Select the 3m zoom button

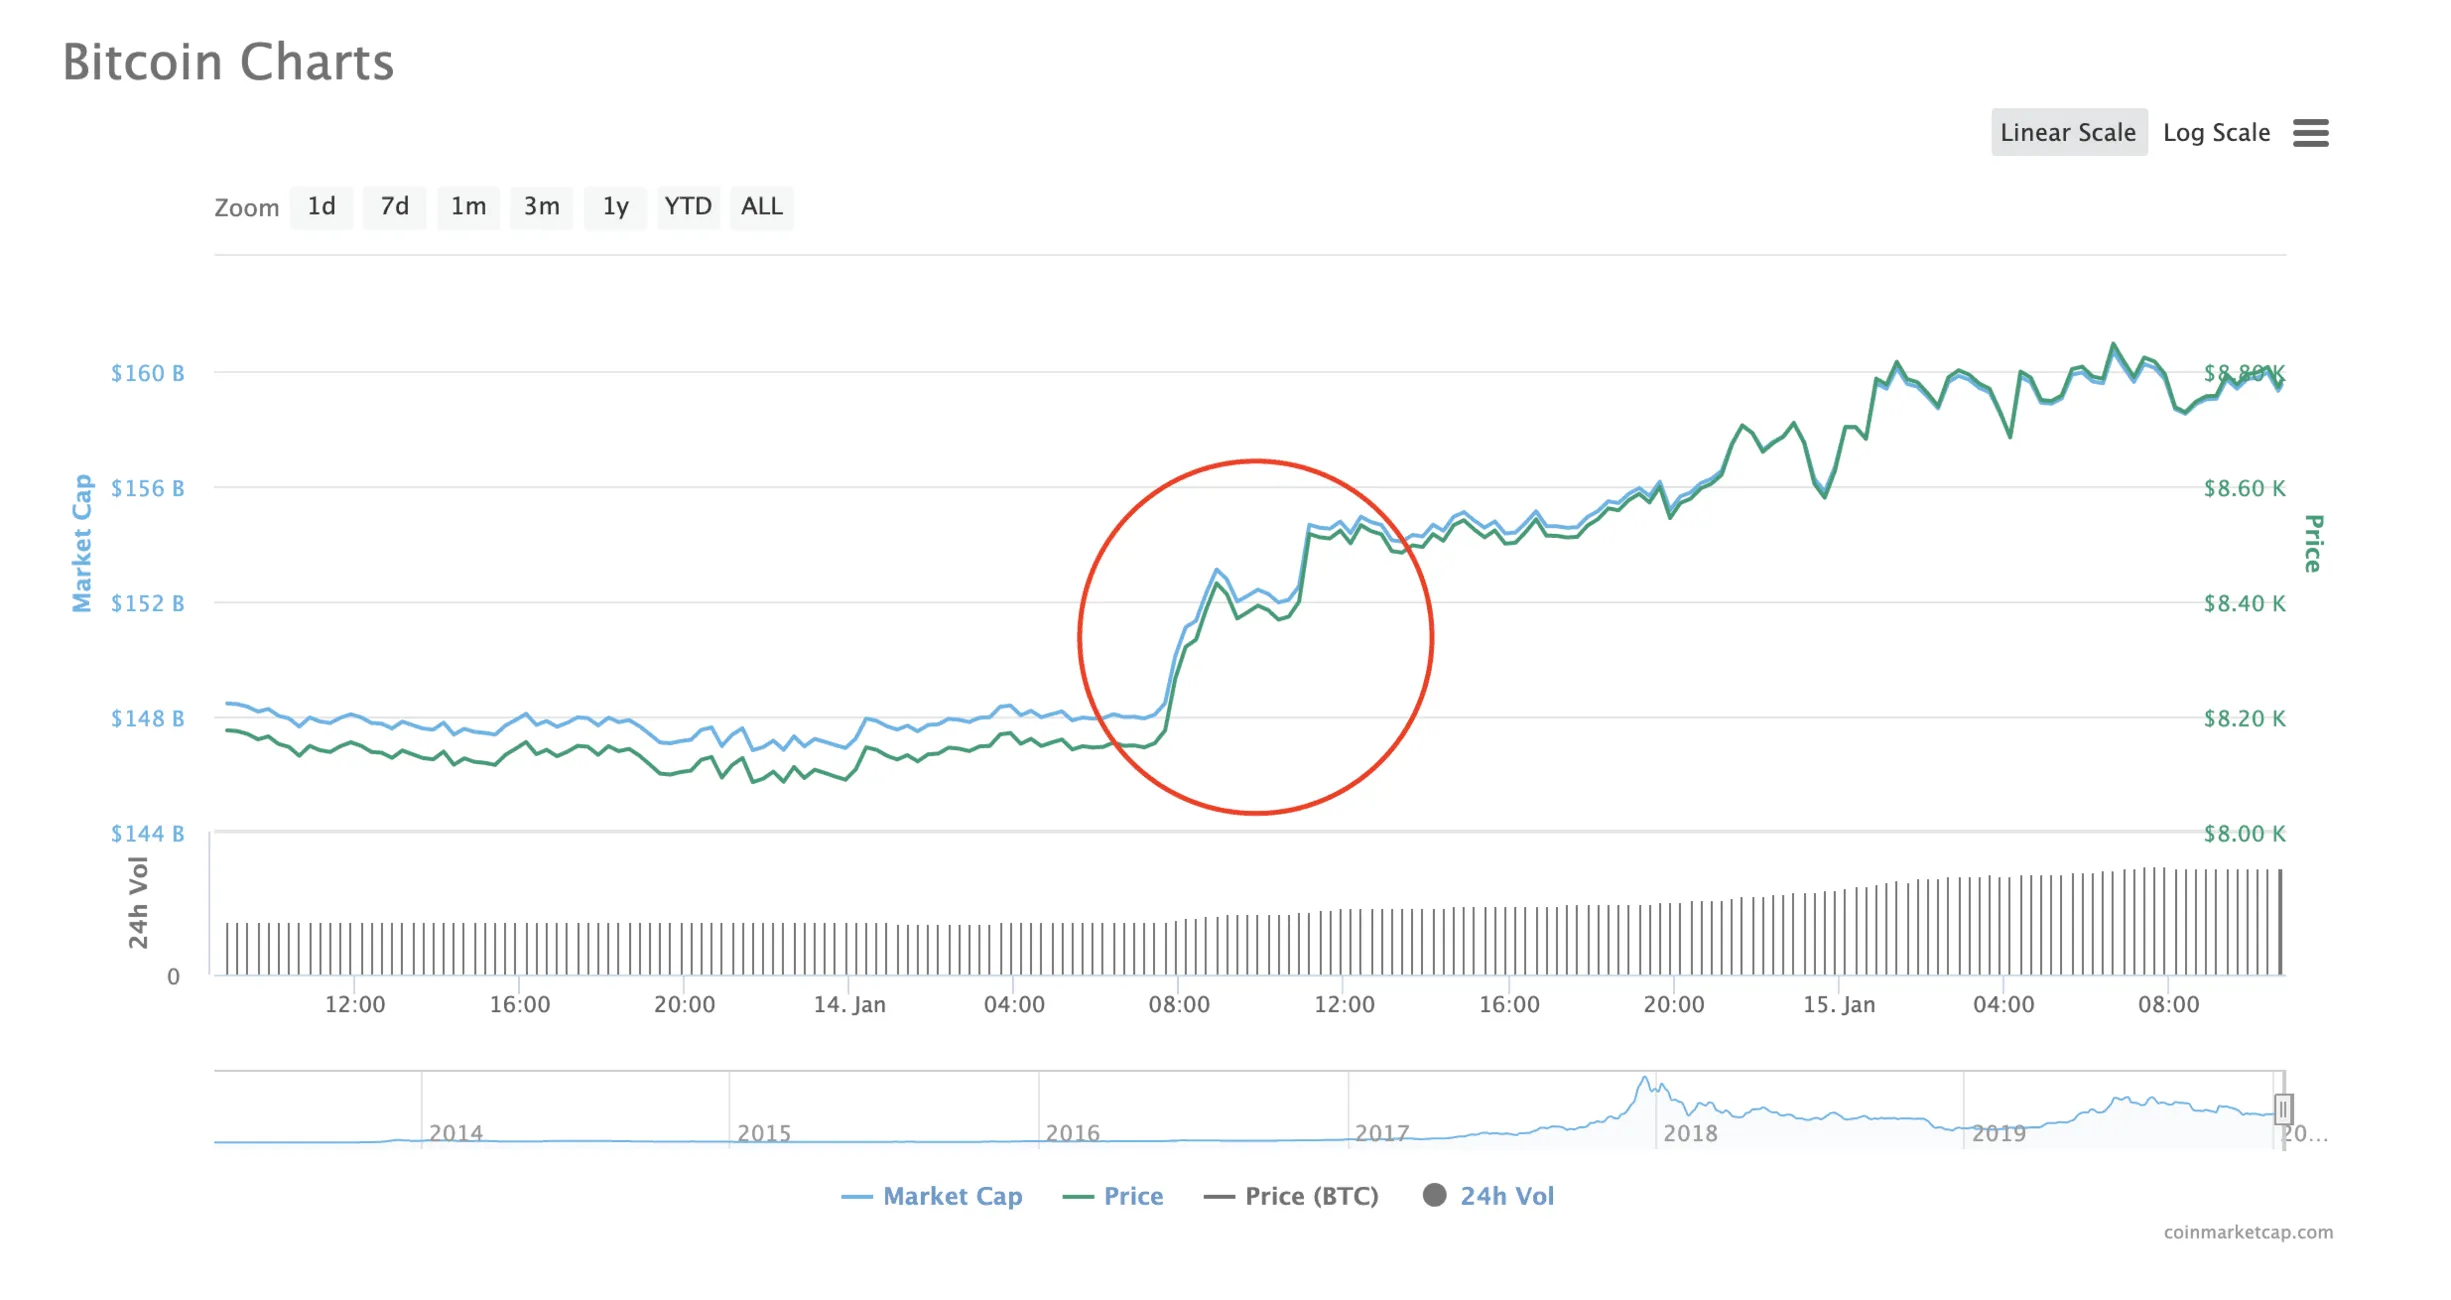[541, 207]
